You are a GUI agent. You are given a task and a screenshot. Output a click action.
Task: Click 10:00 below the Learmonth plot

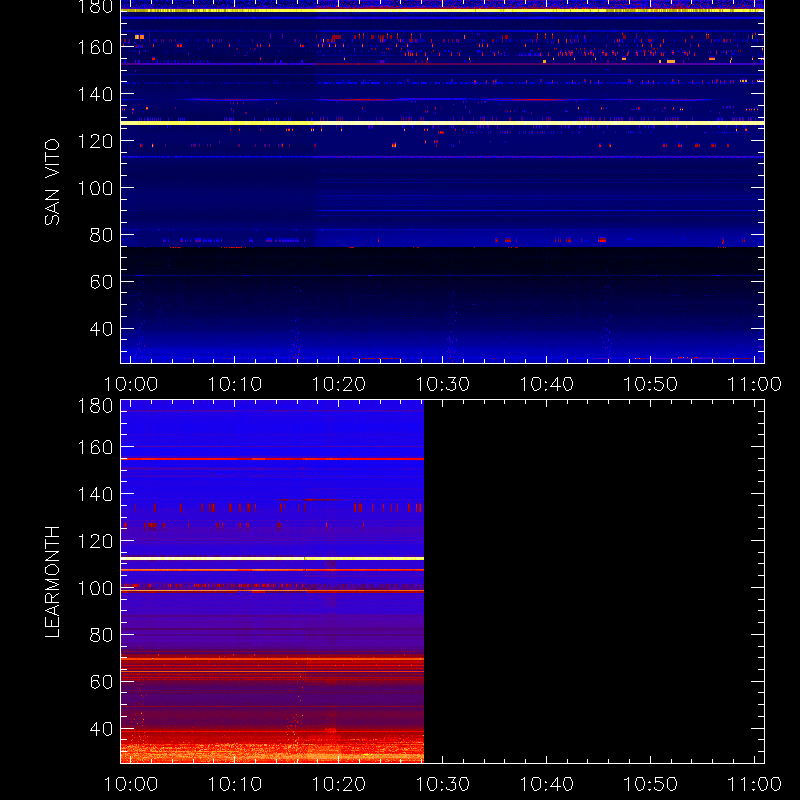[x=131, y=784]
